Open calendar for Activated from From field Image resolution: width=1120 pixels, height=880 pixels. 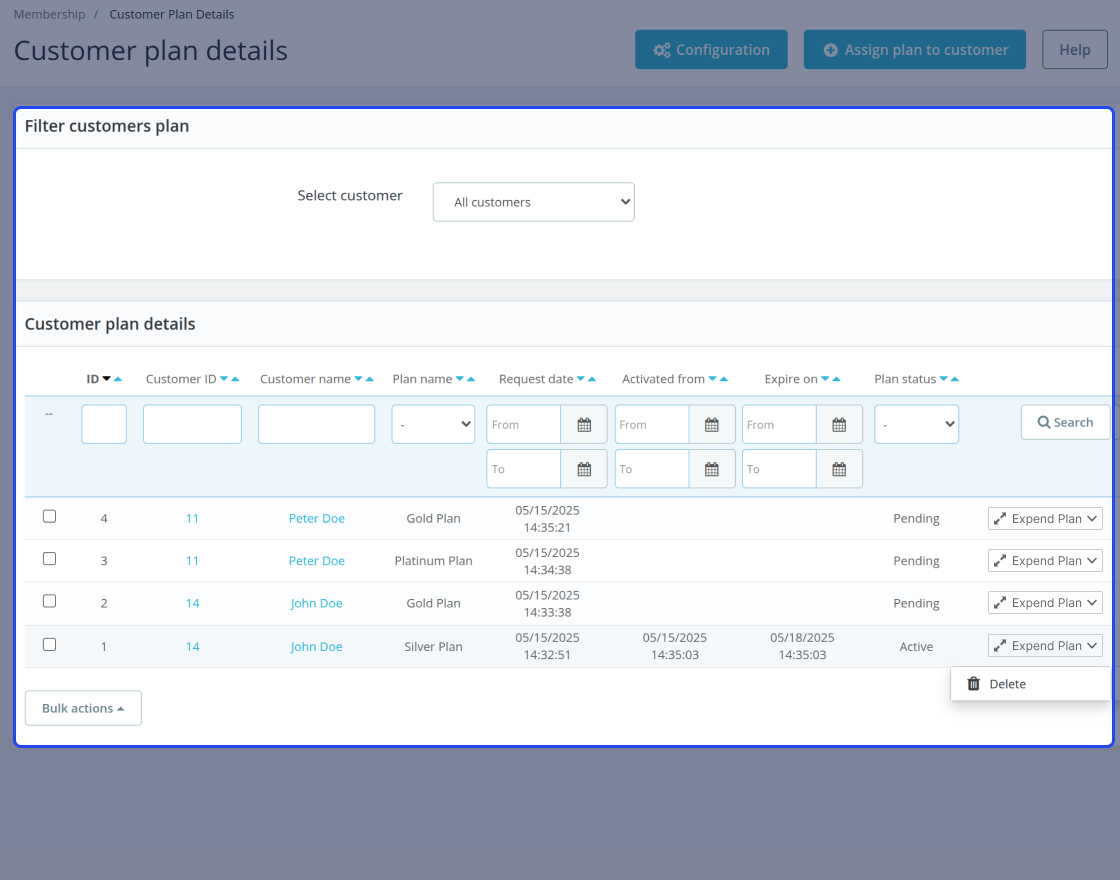pos(711,424)
